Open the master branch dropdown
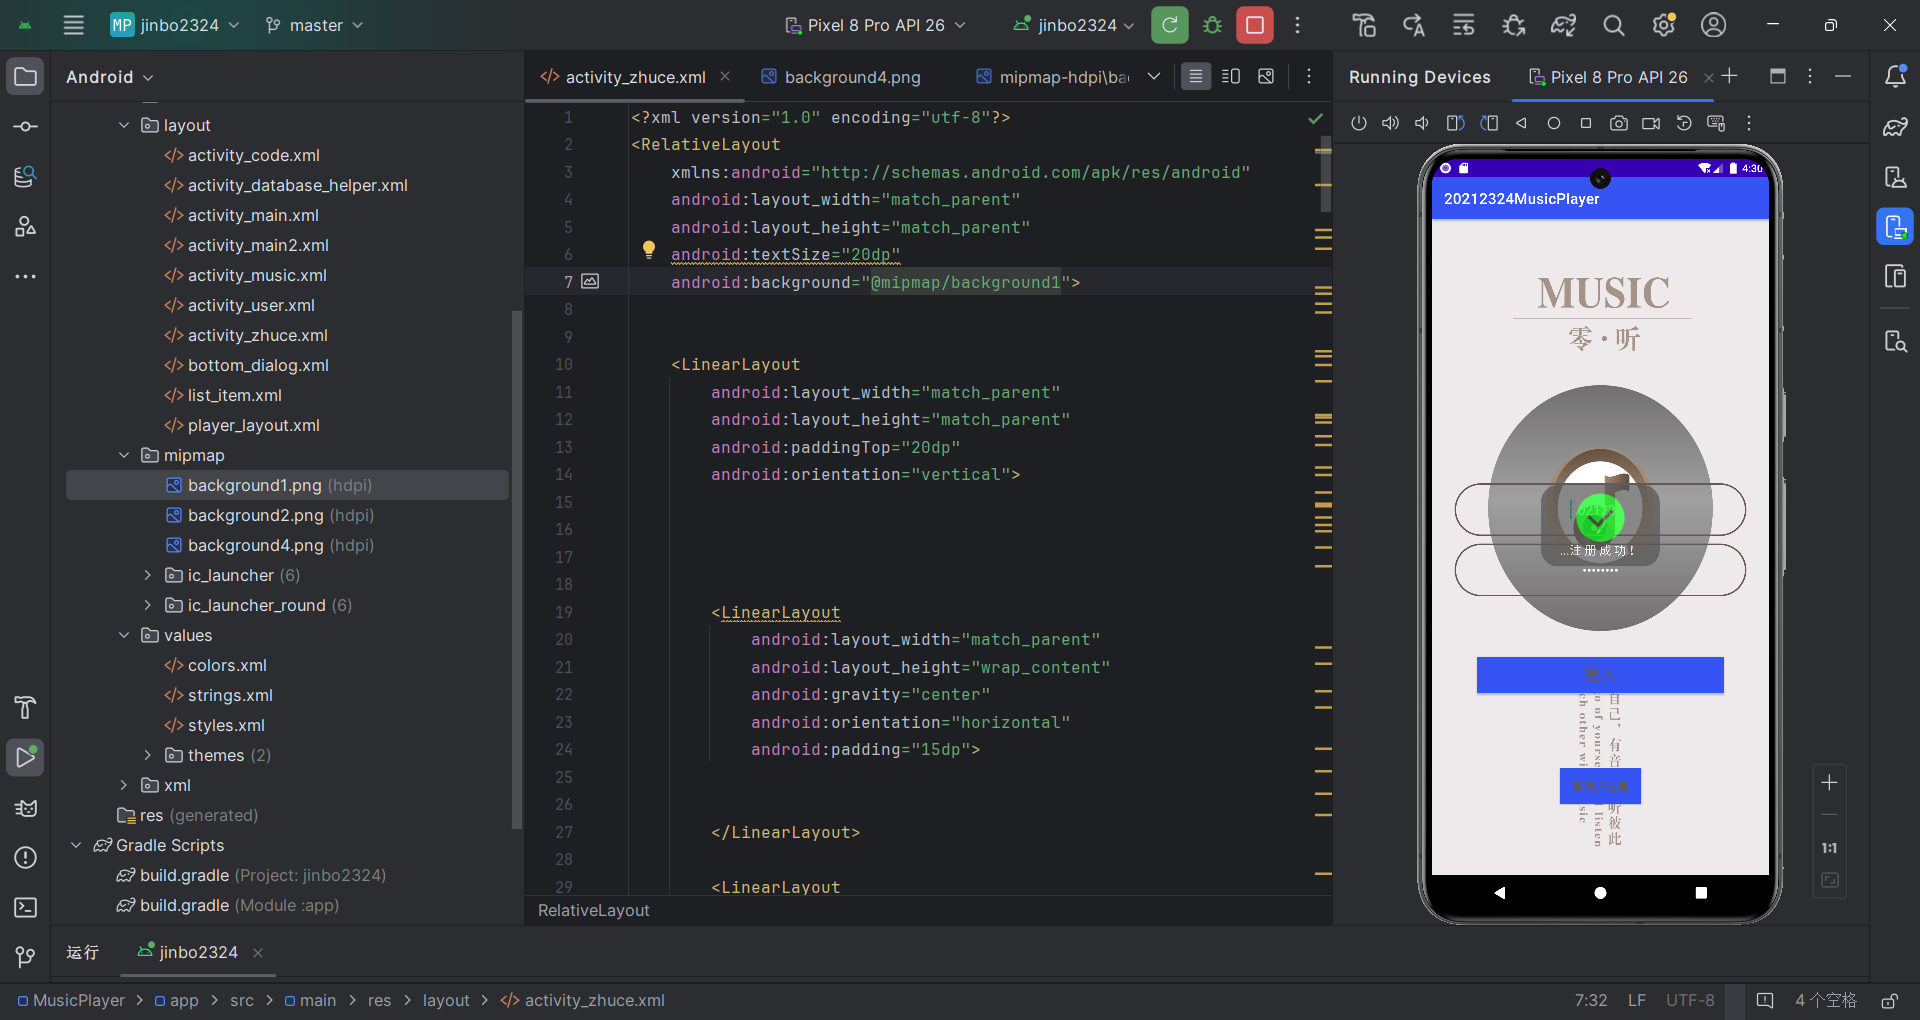The height and width of the screenshot is (1020, 1920). pos(314,25)
